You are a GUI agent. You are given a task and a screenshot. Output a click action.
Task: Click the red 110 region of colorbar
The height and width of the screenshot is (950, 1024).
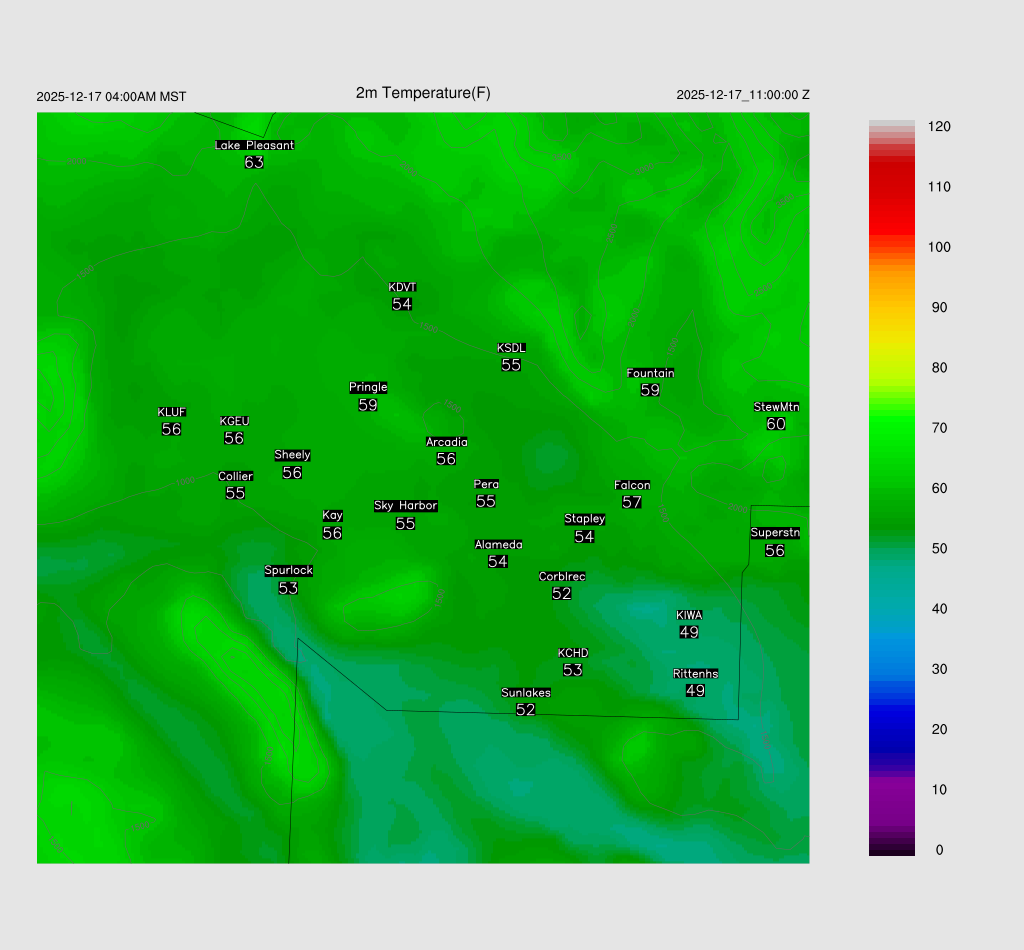(x=891, y=187)
